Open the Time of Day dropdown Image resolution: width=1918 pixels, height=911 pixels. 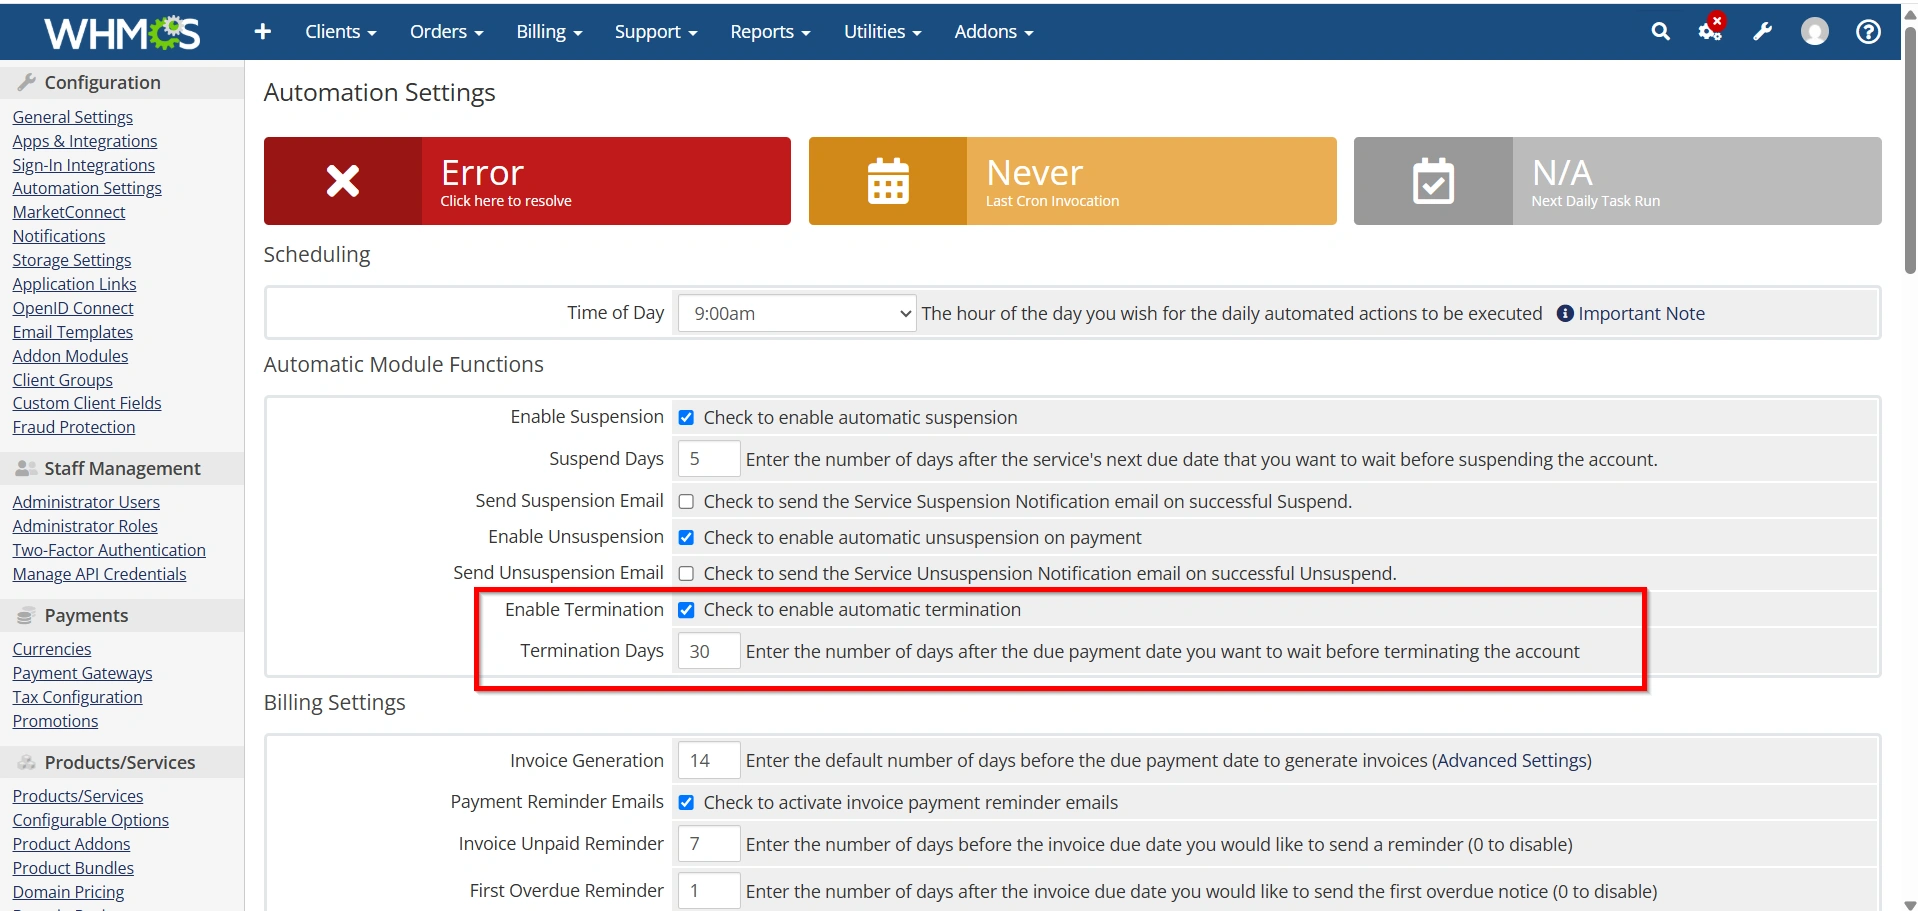[797, 313]
